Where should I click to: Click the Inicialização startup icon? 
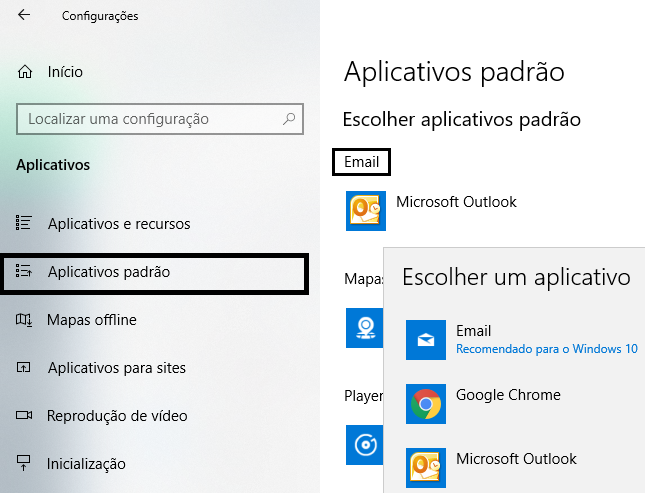coord(23,463)
